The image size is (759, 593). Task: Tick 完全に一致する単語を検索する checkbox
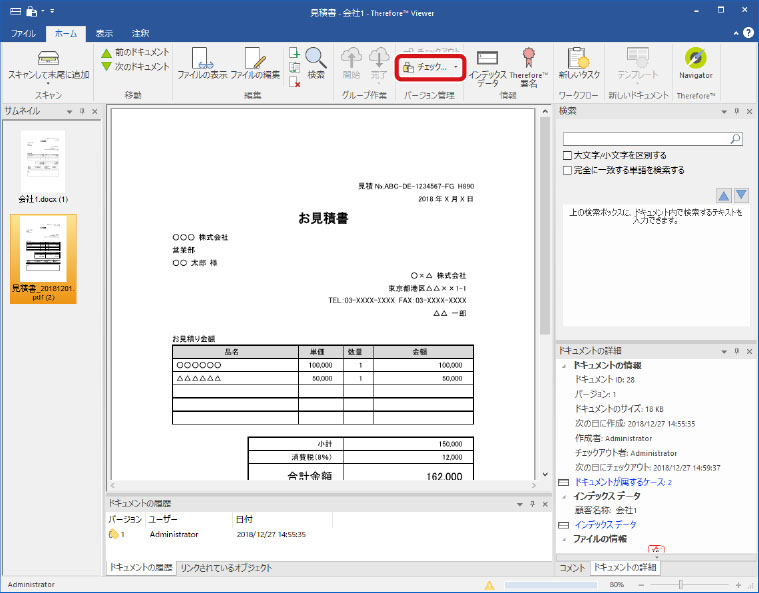(x=568, y=170)
